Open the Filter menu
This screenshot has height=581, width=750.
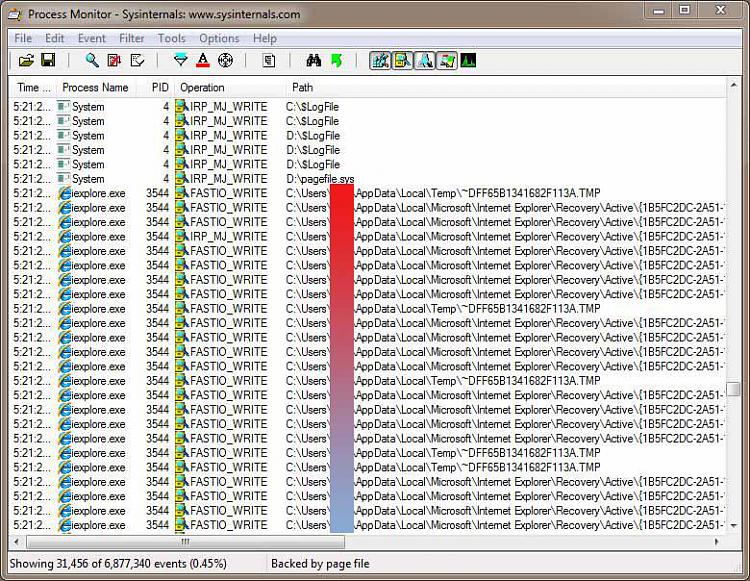coord(132,38)
